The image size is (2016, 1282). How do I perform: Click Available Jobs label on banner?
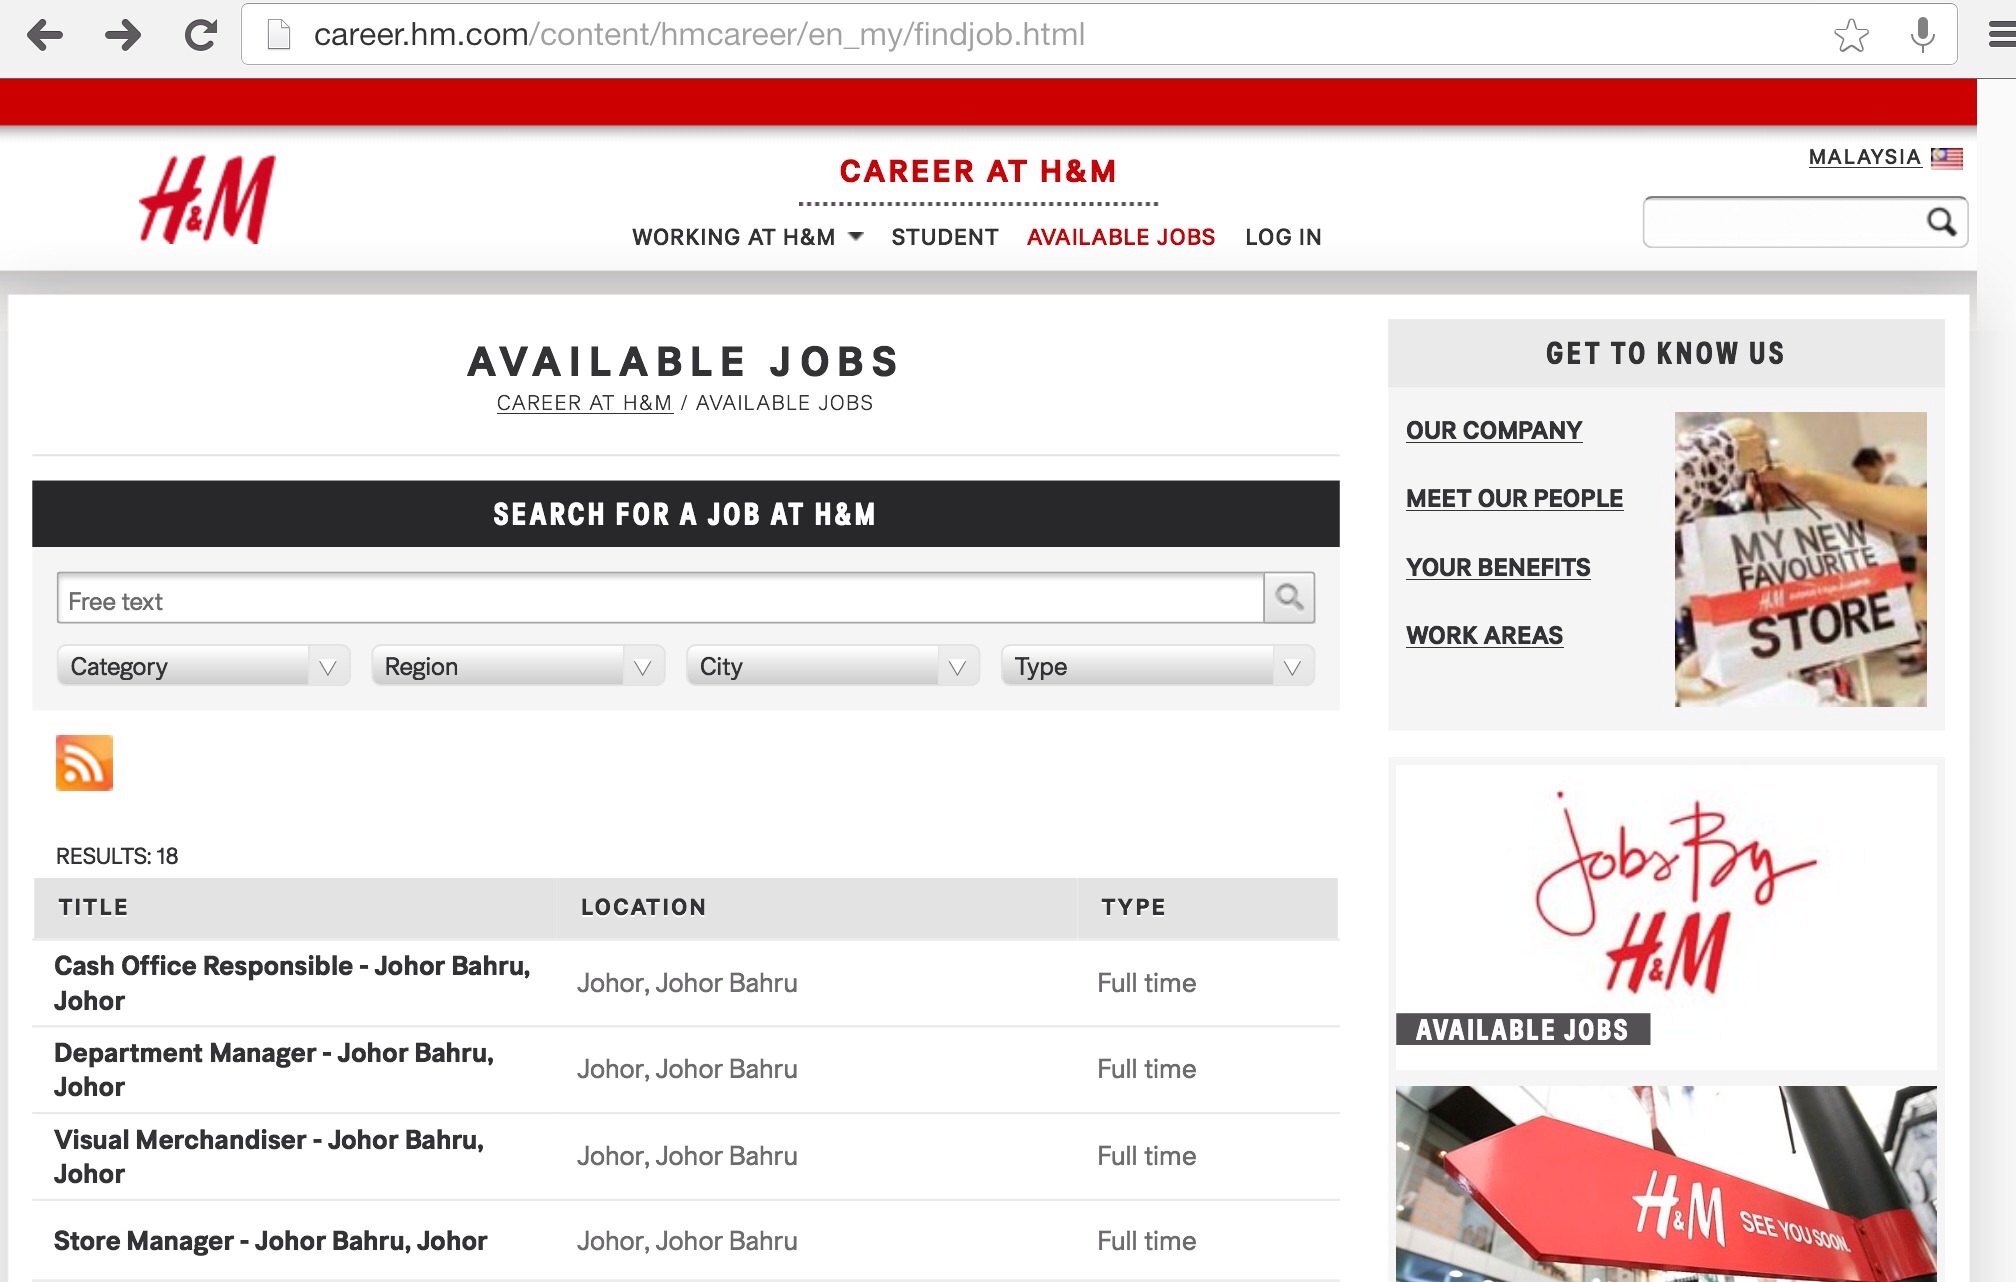pos(1522,1029)
